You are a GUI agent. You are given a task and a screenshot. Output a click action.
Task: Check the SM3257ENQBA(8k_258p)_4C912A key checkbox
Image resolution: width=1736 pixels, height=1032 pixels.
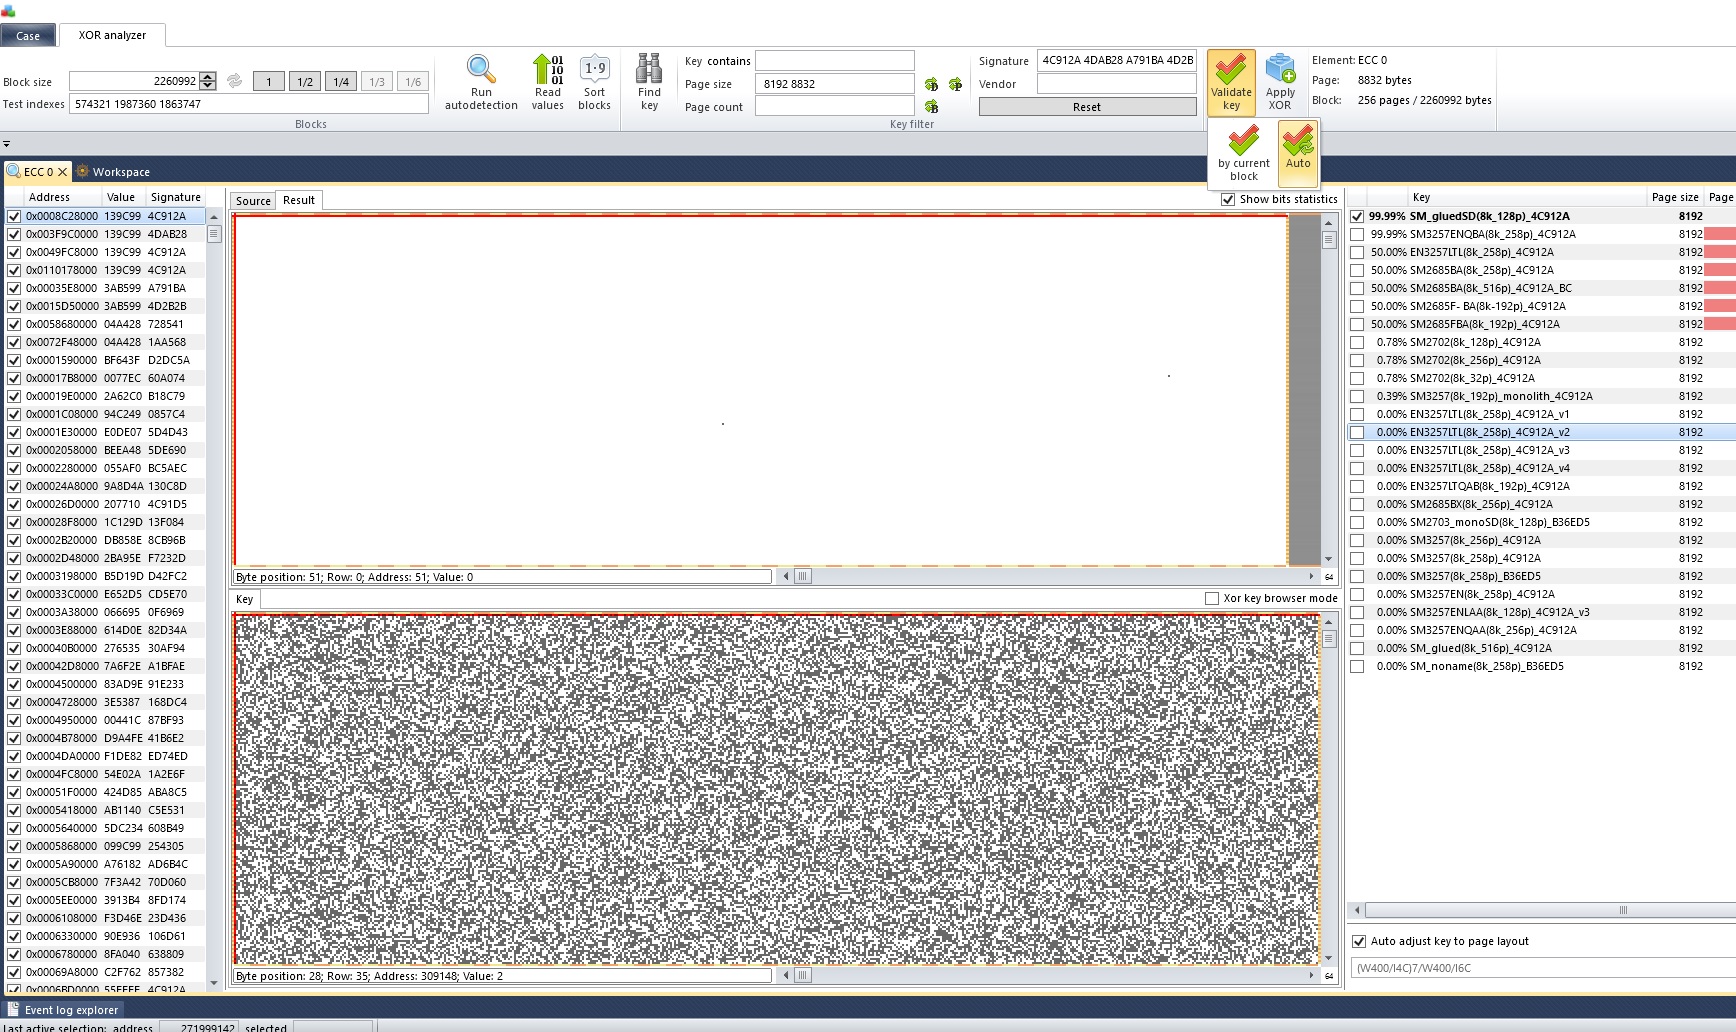pos(1357,234)
